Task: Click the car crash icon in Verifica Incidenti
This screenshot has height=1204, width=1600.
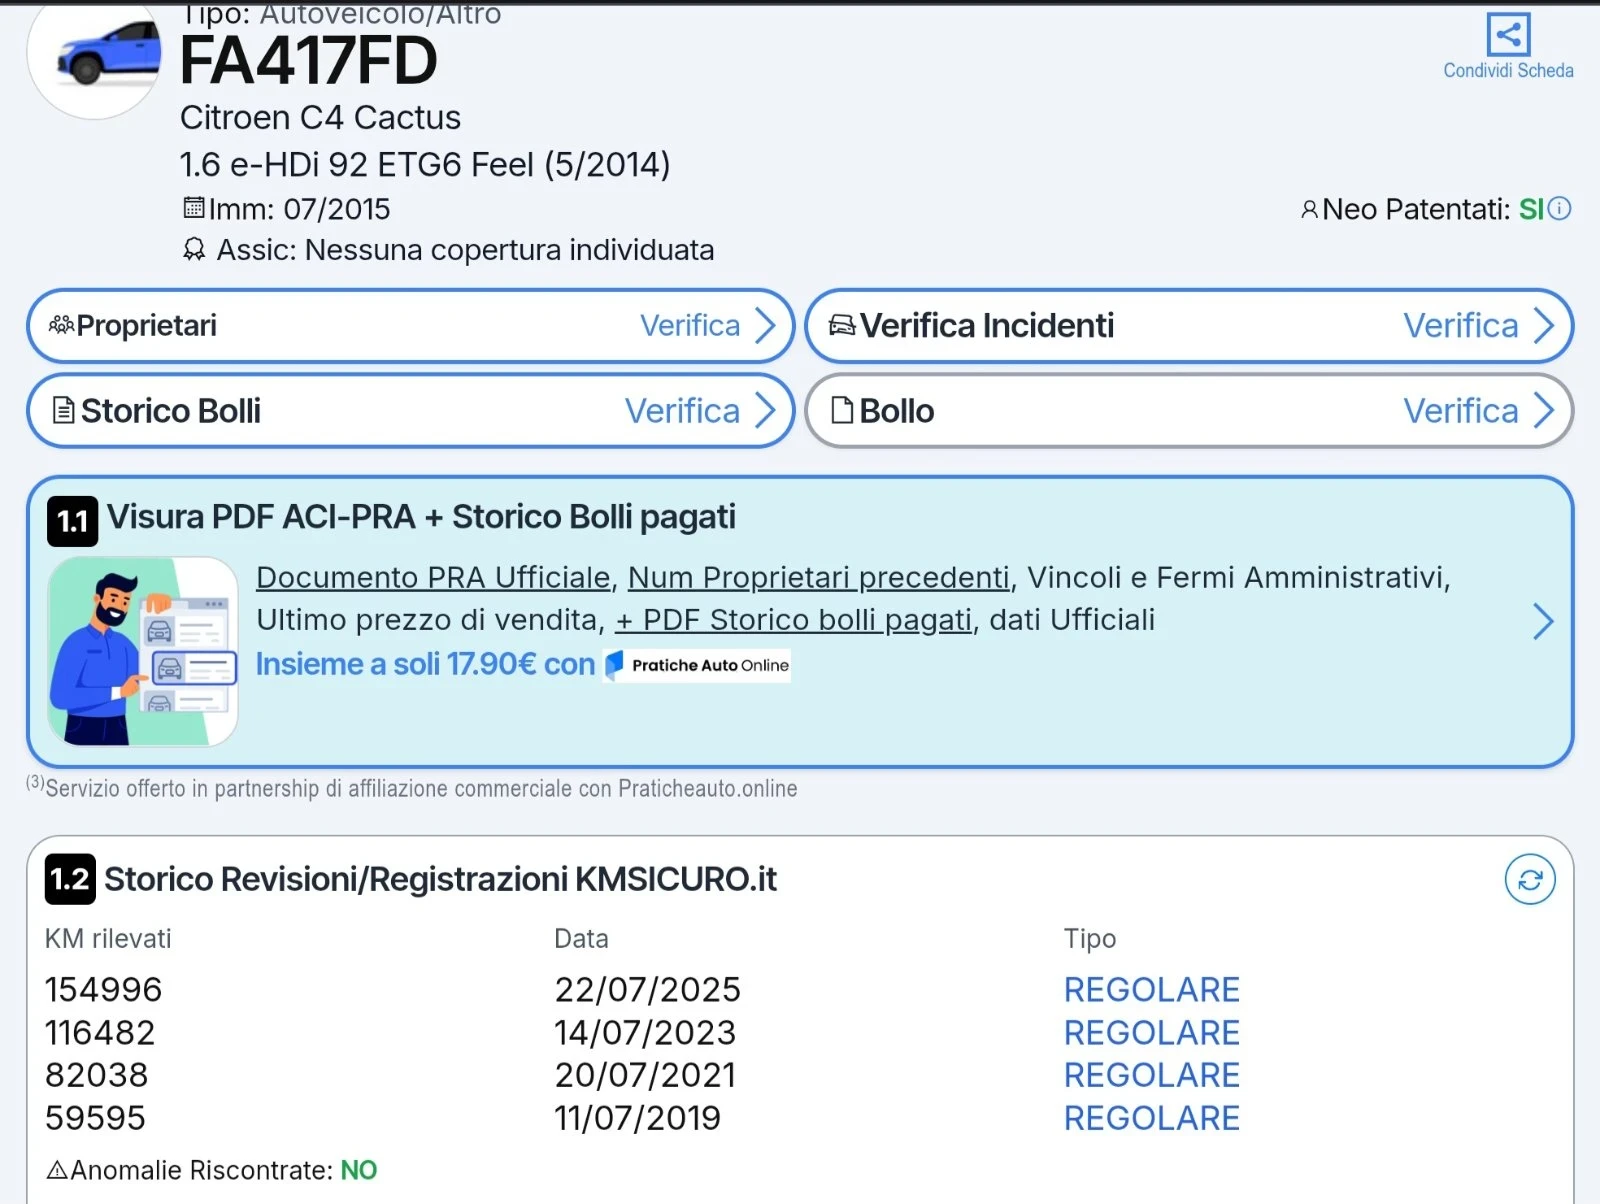Action: click(x=843, y=326)
